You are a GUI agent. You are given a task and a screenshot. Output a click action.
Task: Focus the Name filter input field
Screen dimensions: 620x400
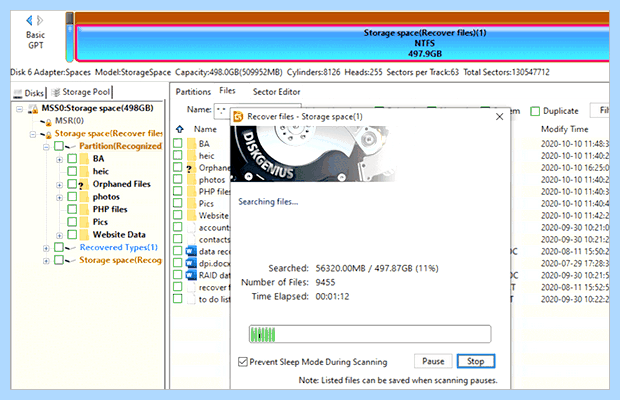pyautogui.click(x=222, y=111)
